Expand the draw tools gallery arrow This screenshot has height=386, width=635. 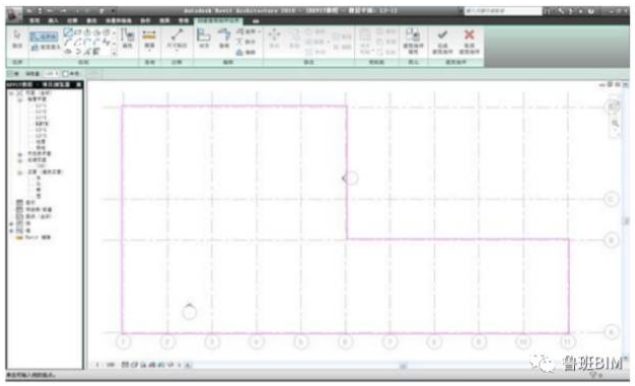pyautogui.click(x=115, y=53)
